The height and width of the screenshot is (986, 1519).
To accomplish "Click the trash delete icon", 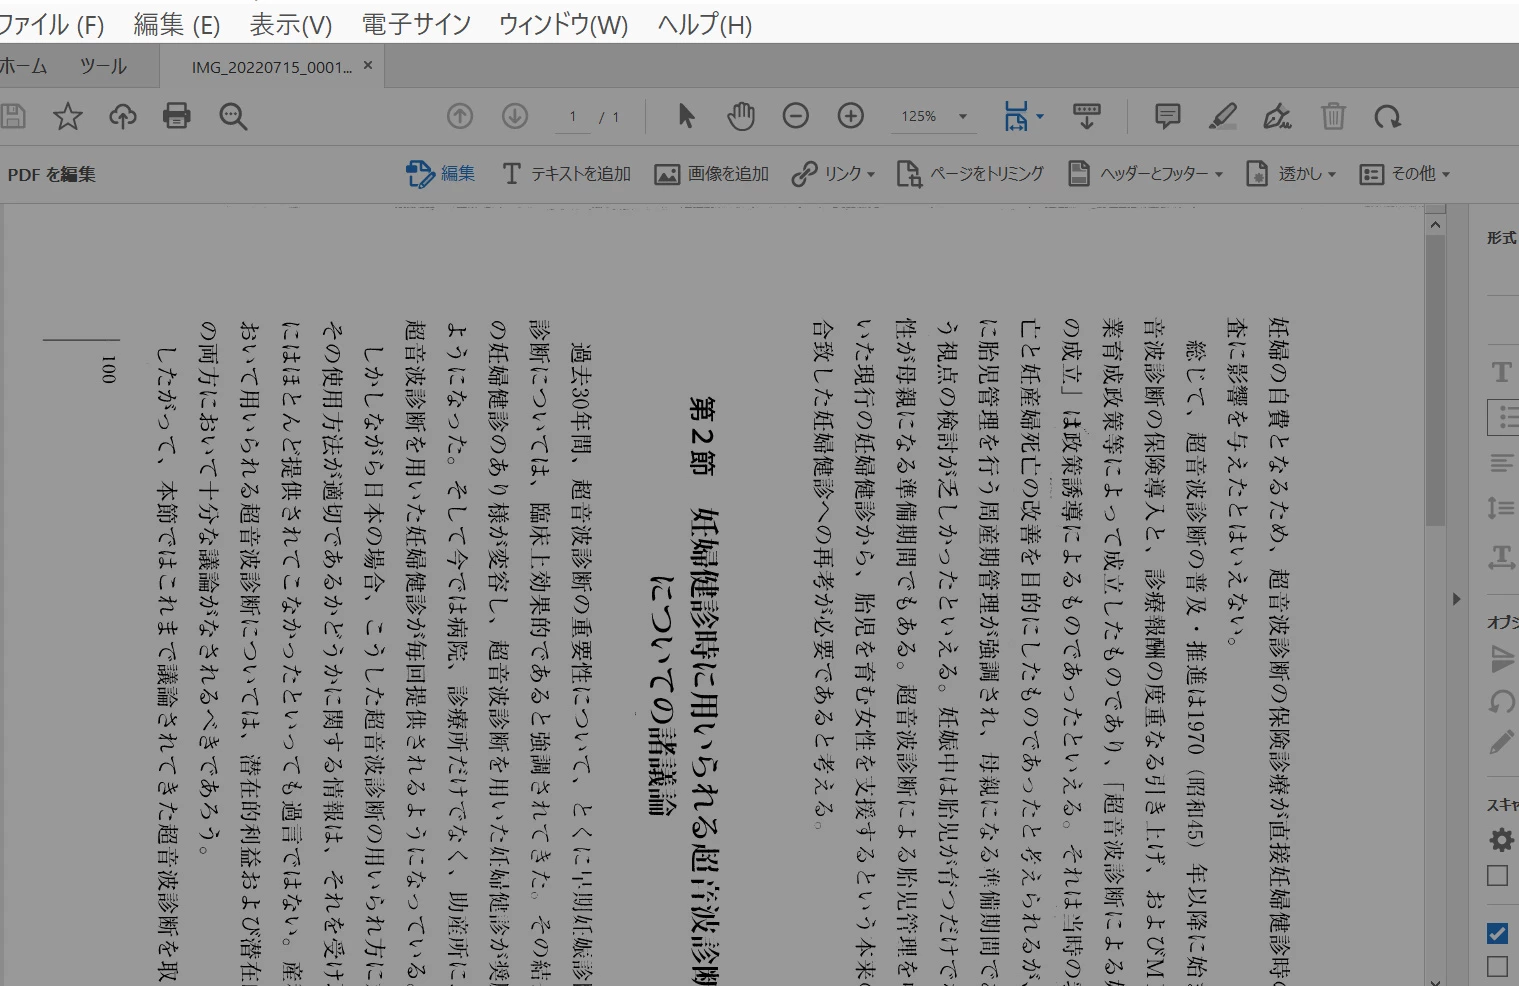I will tap(1333, 116).
